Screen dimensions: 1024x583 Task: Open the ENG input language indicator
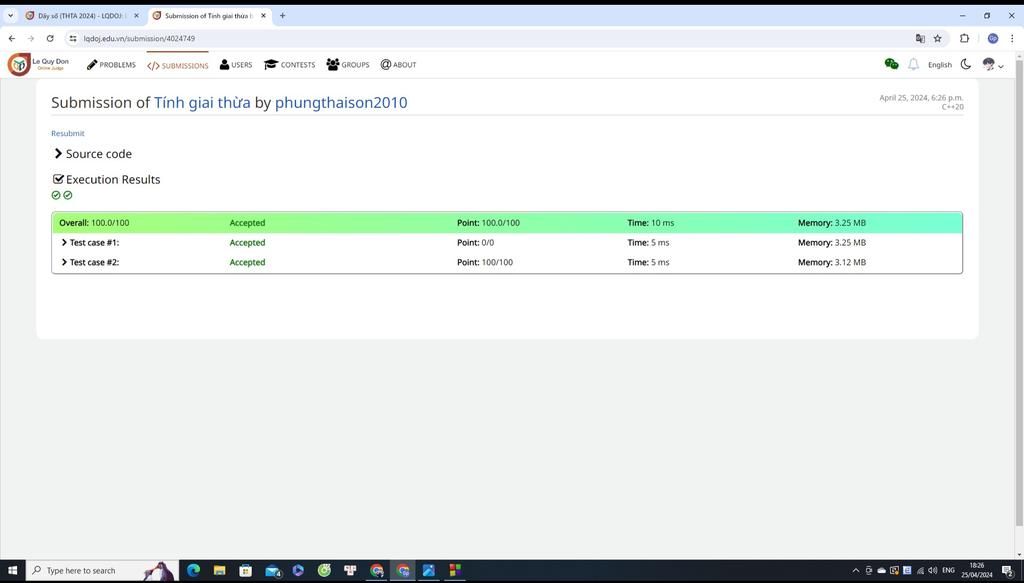click(948, 571)
